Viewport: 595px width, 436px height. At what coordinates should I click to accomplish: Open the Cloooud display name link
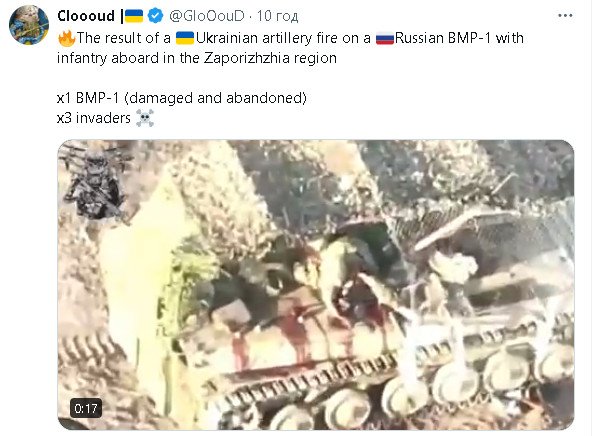pos(86,16)
